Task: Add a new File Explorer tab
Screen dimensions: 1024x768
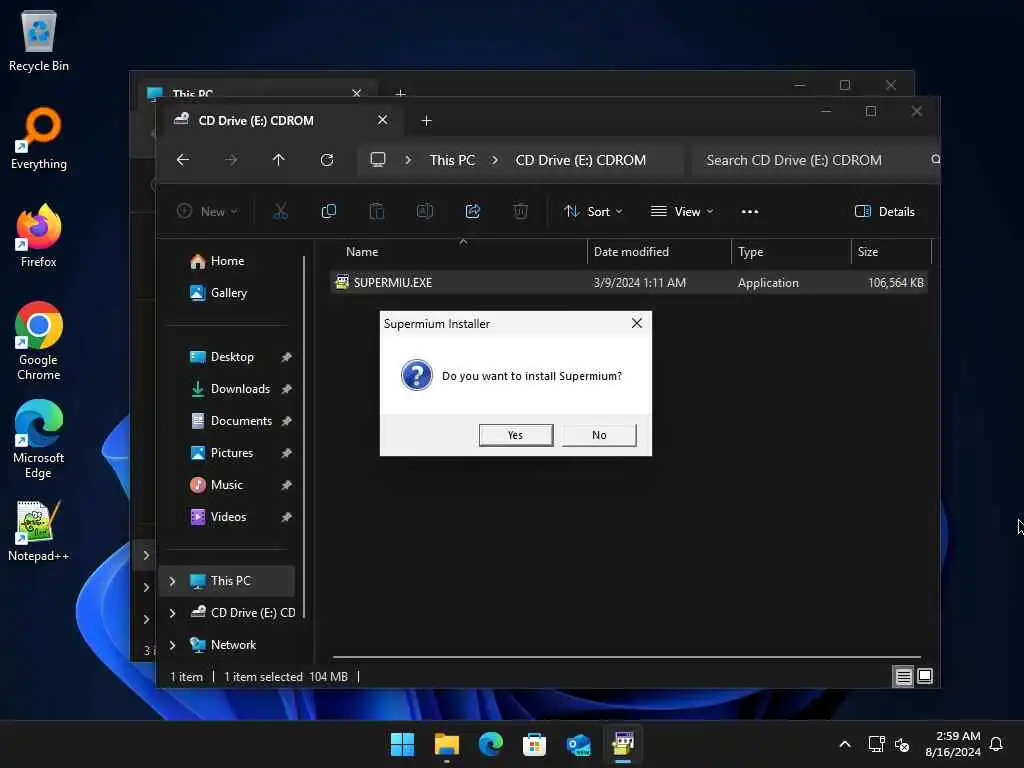Action: [x=426, y=121]
